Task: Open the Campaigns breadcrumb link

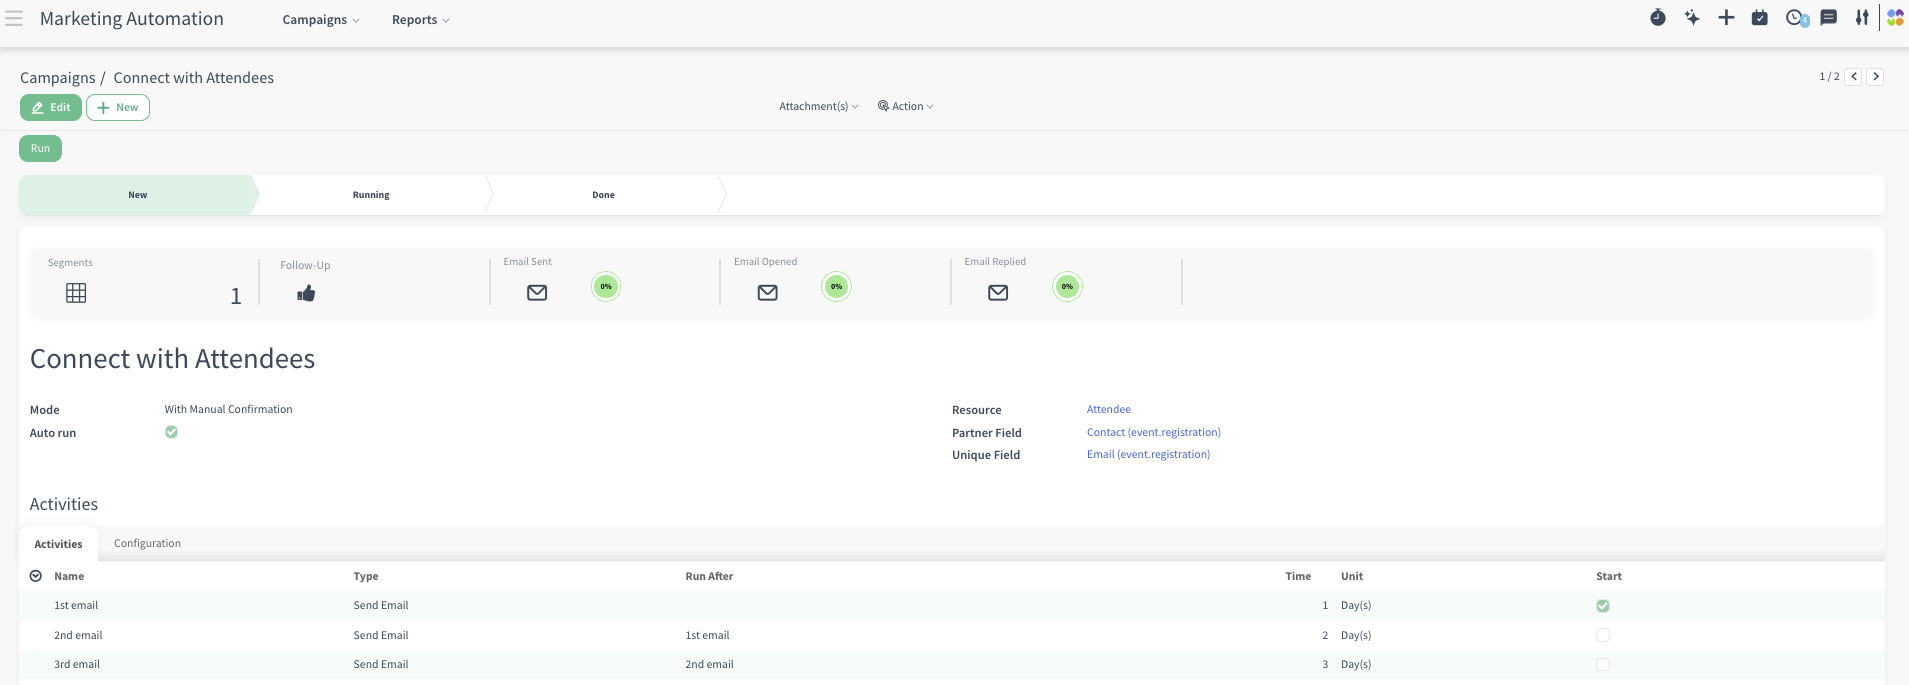Action: coord(58,77)
